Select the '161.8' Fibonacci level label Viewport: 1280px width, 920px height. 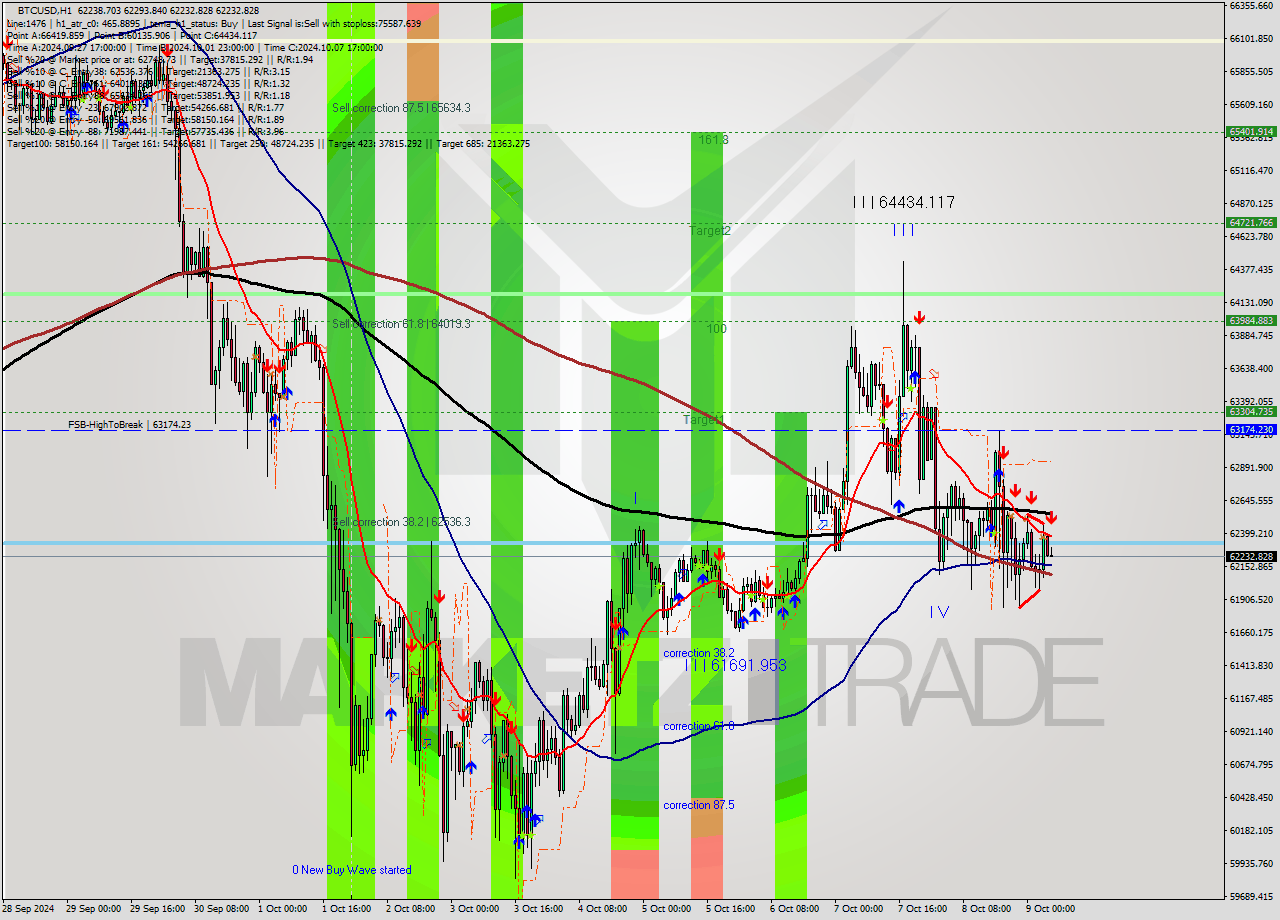(x=713, y=140)
